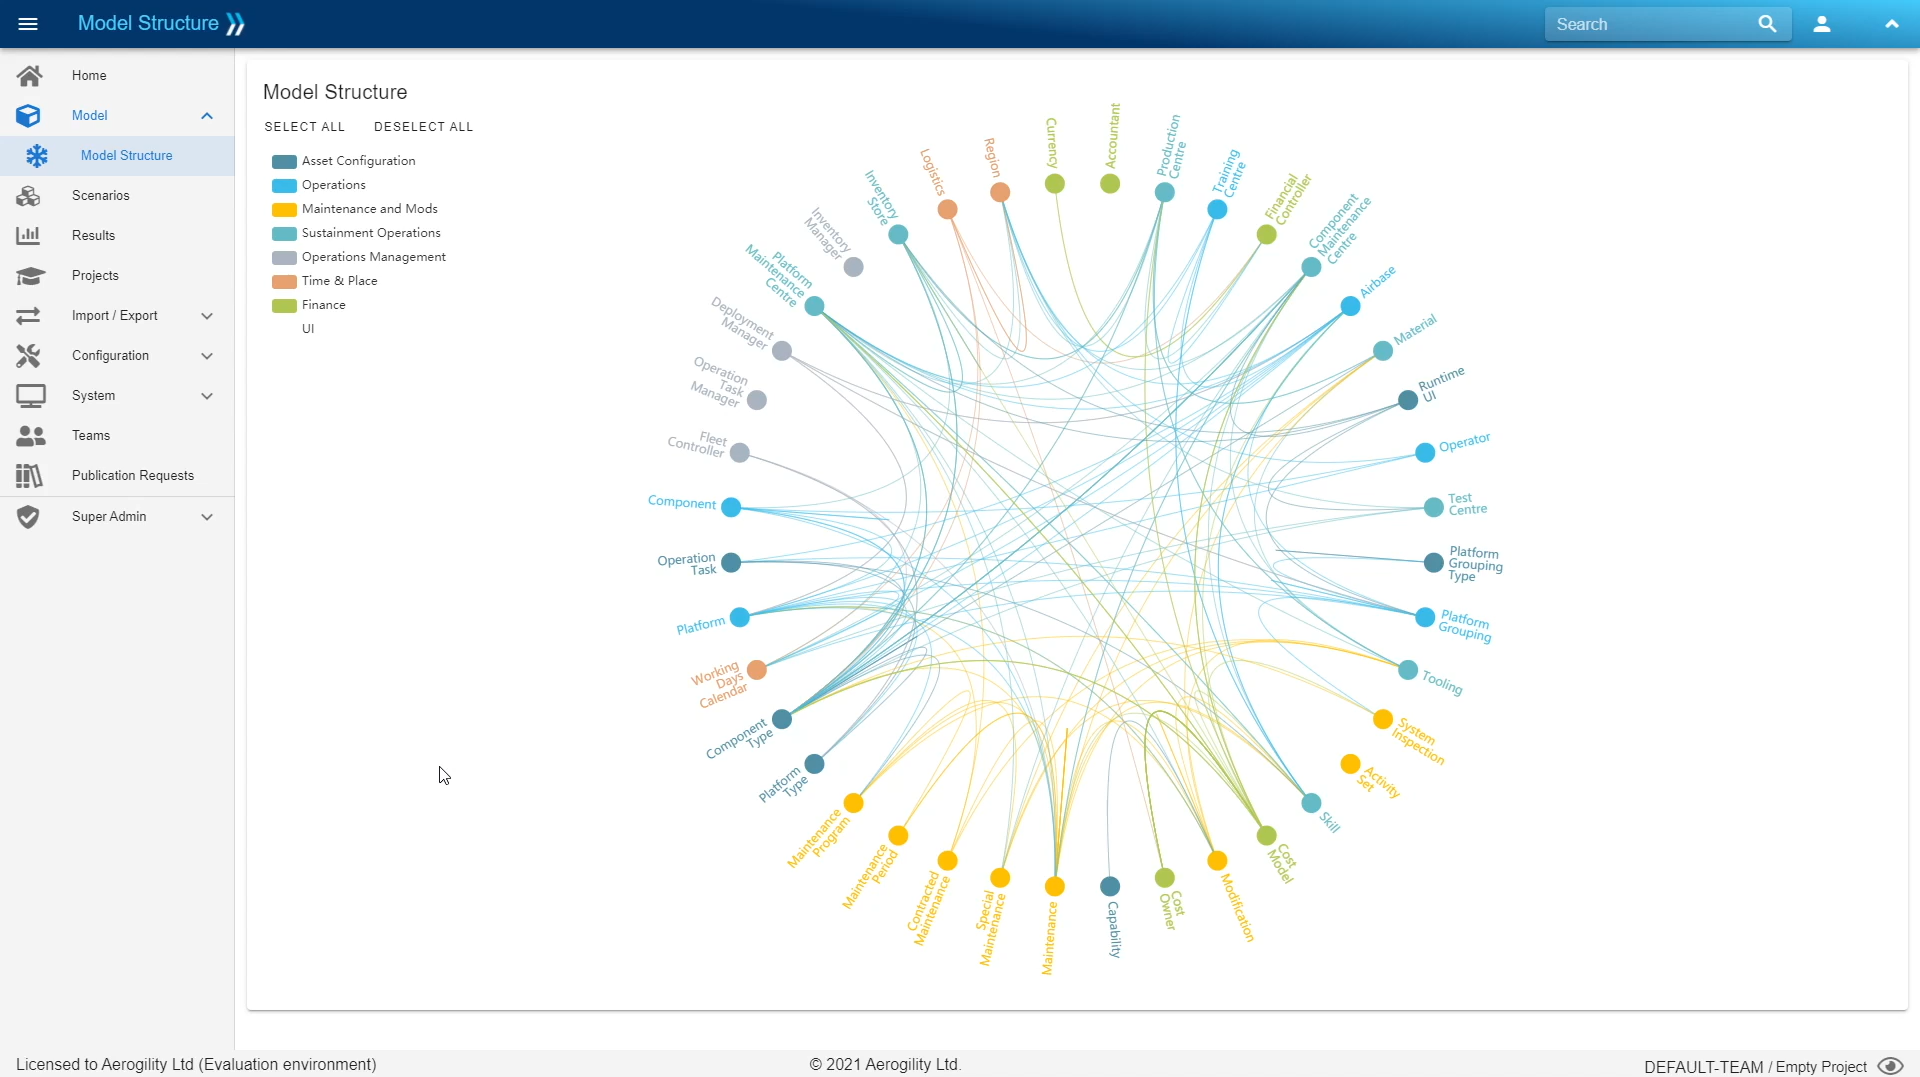
Task: Collapse the Model section chevron
Action: (207, 116)
